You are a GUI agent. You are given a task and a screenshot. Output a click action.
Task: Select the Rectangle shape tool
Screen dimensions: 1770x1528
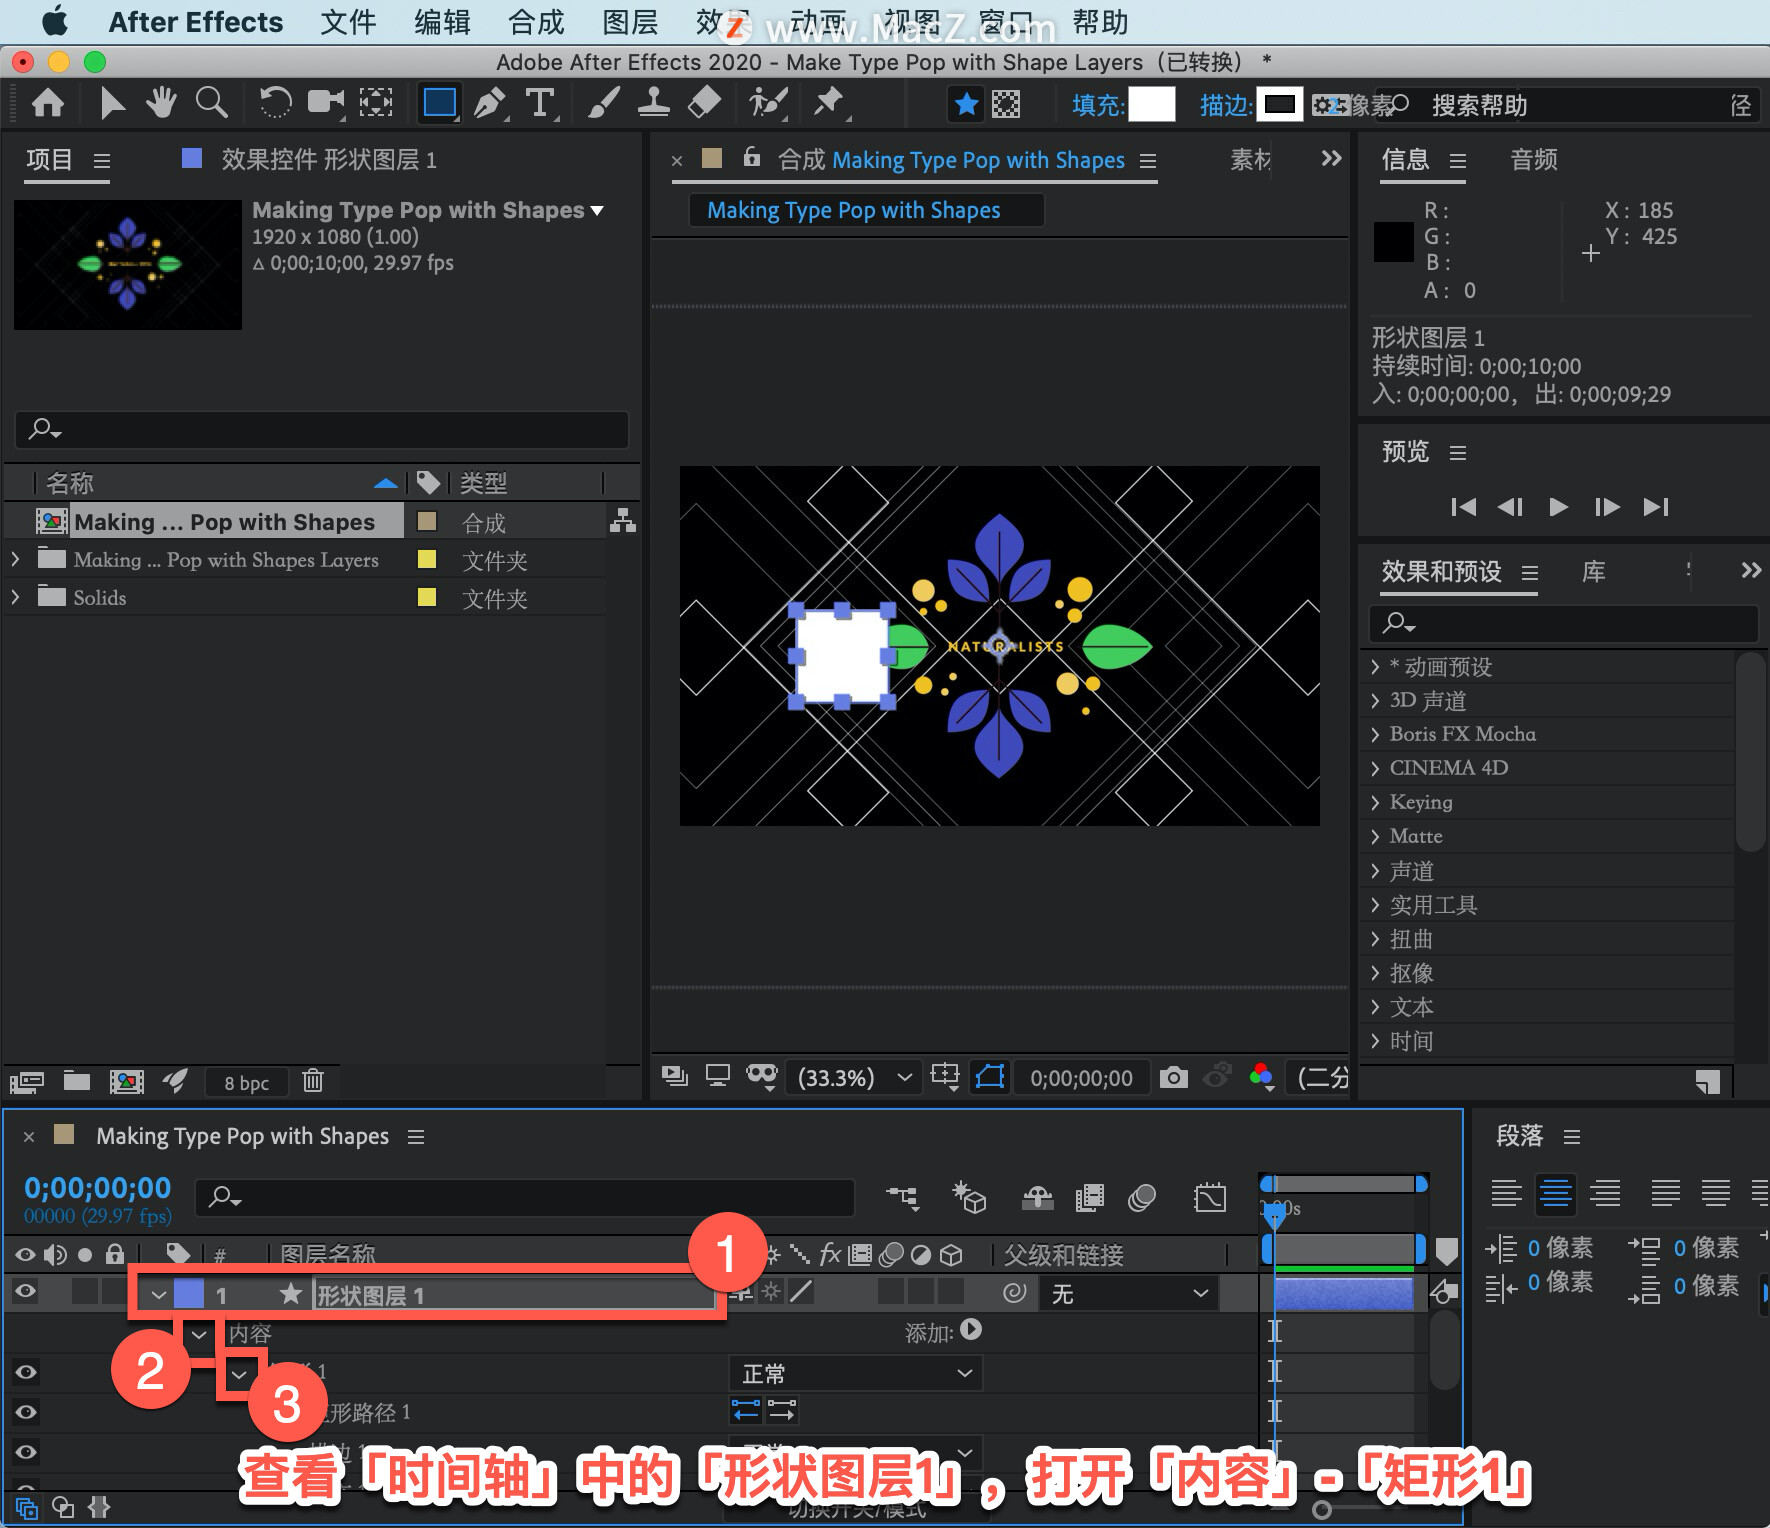(440, 103)
